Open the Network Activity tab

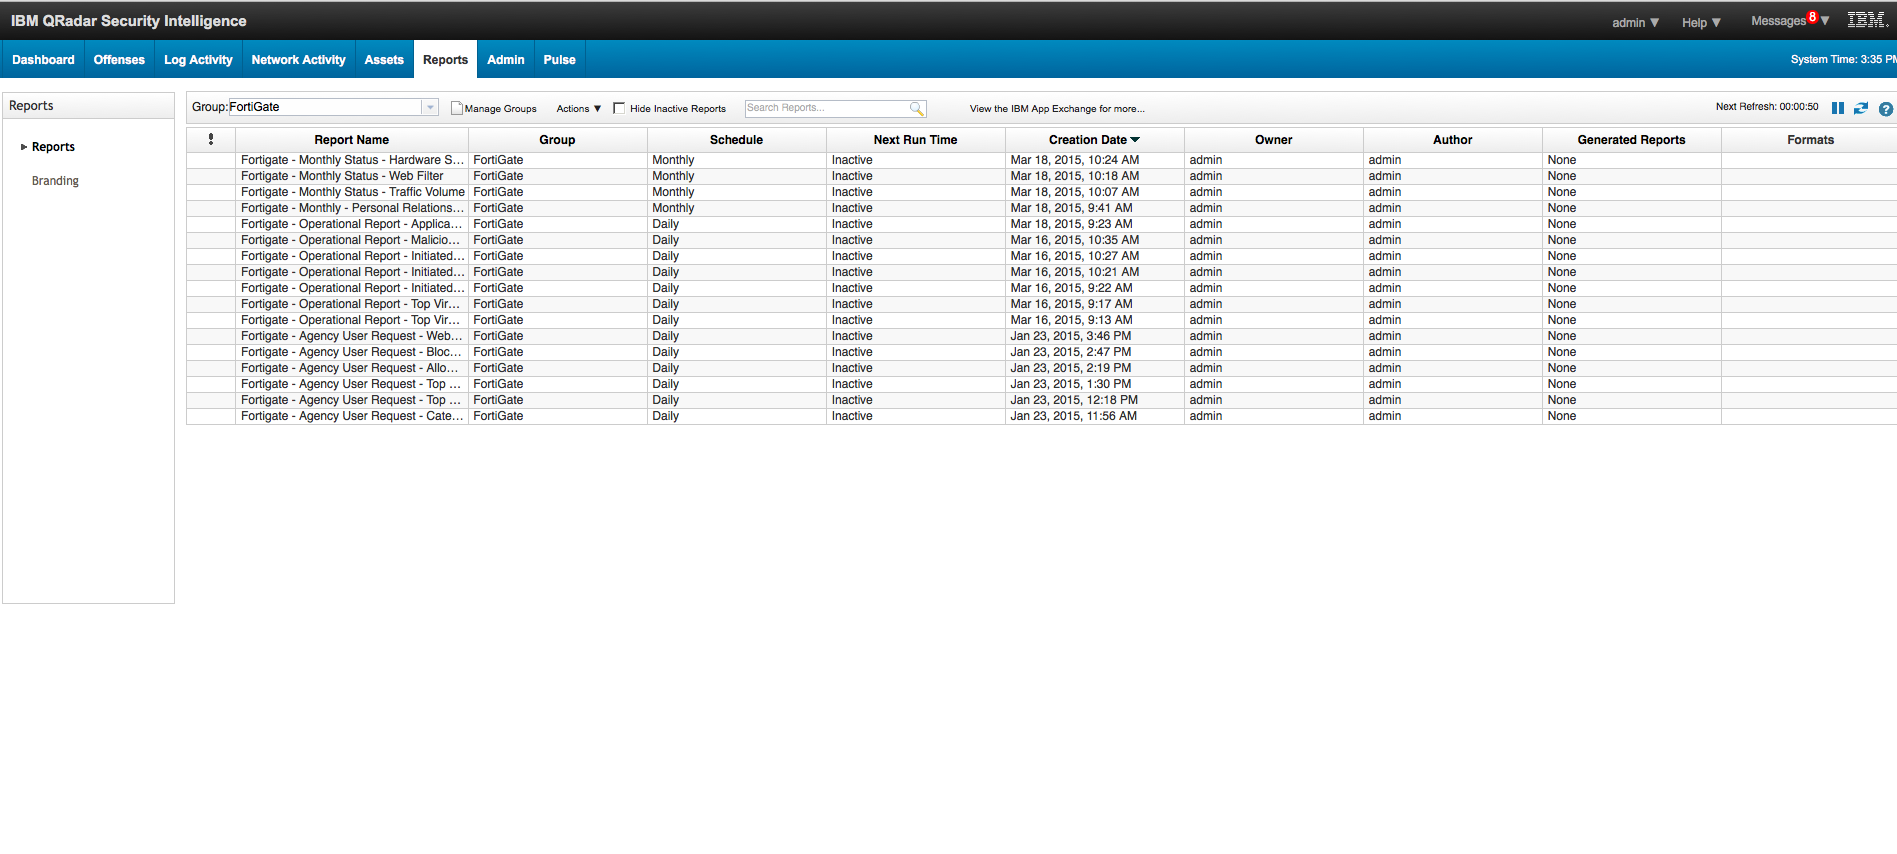298,60
